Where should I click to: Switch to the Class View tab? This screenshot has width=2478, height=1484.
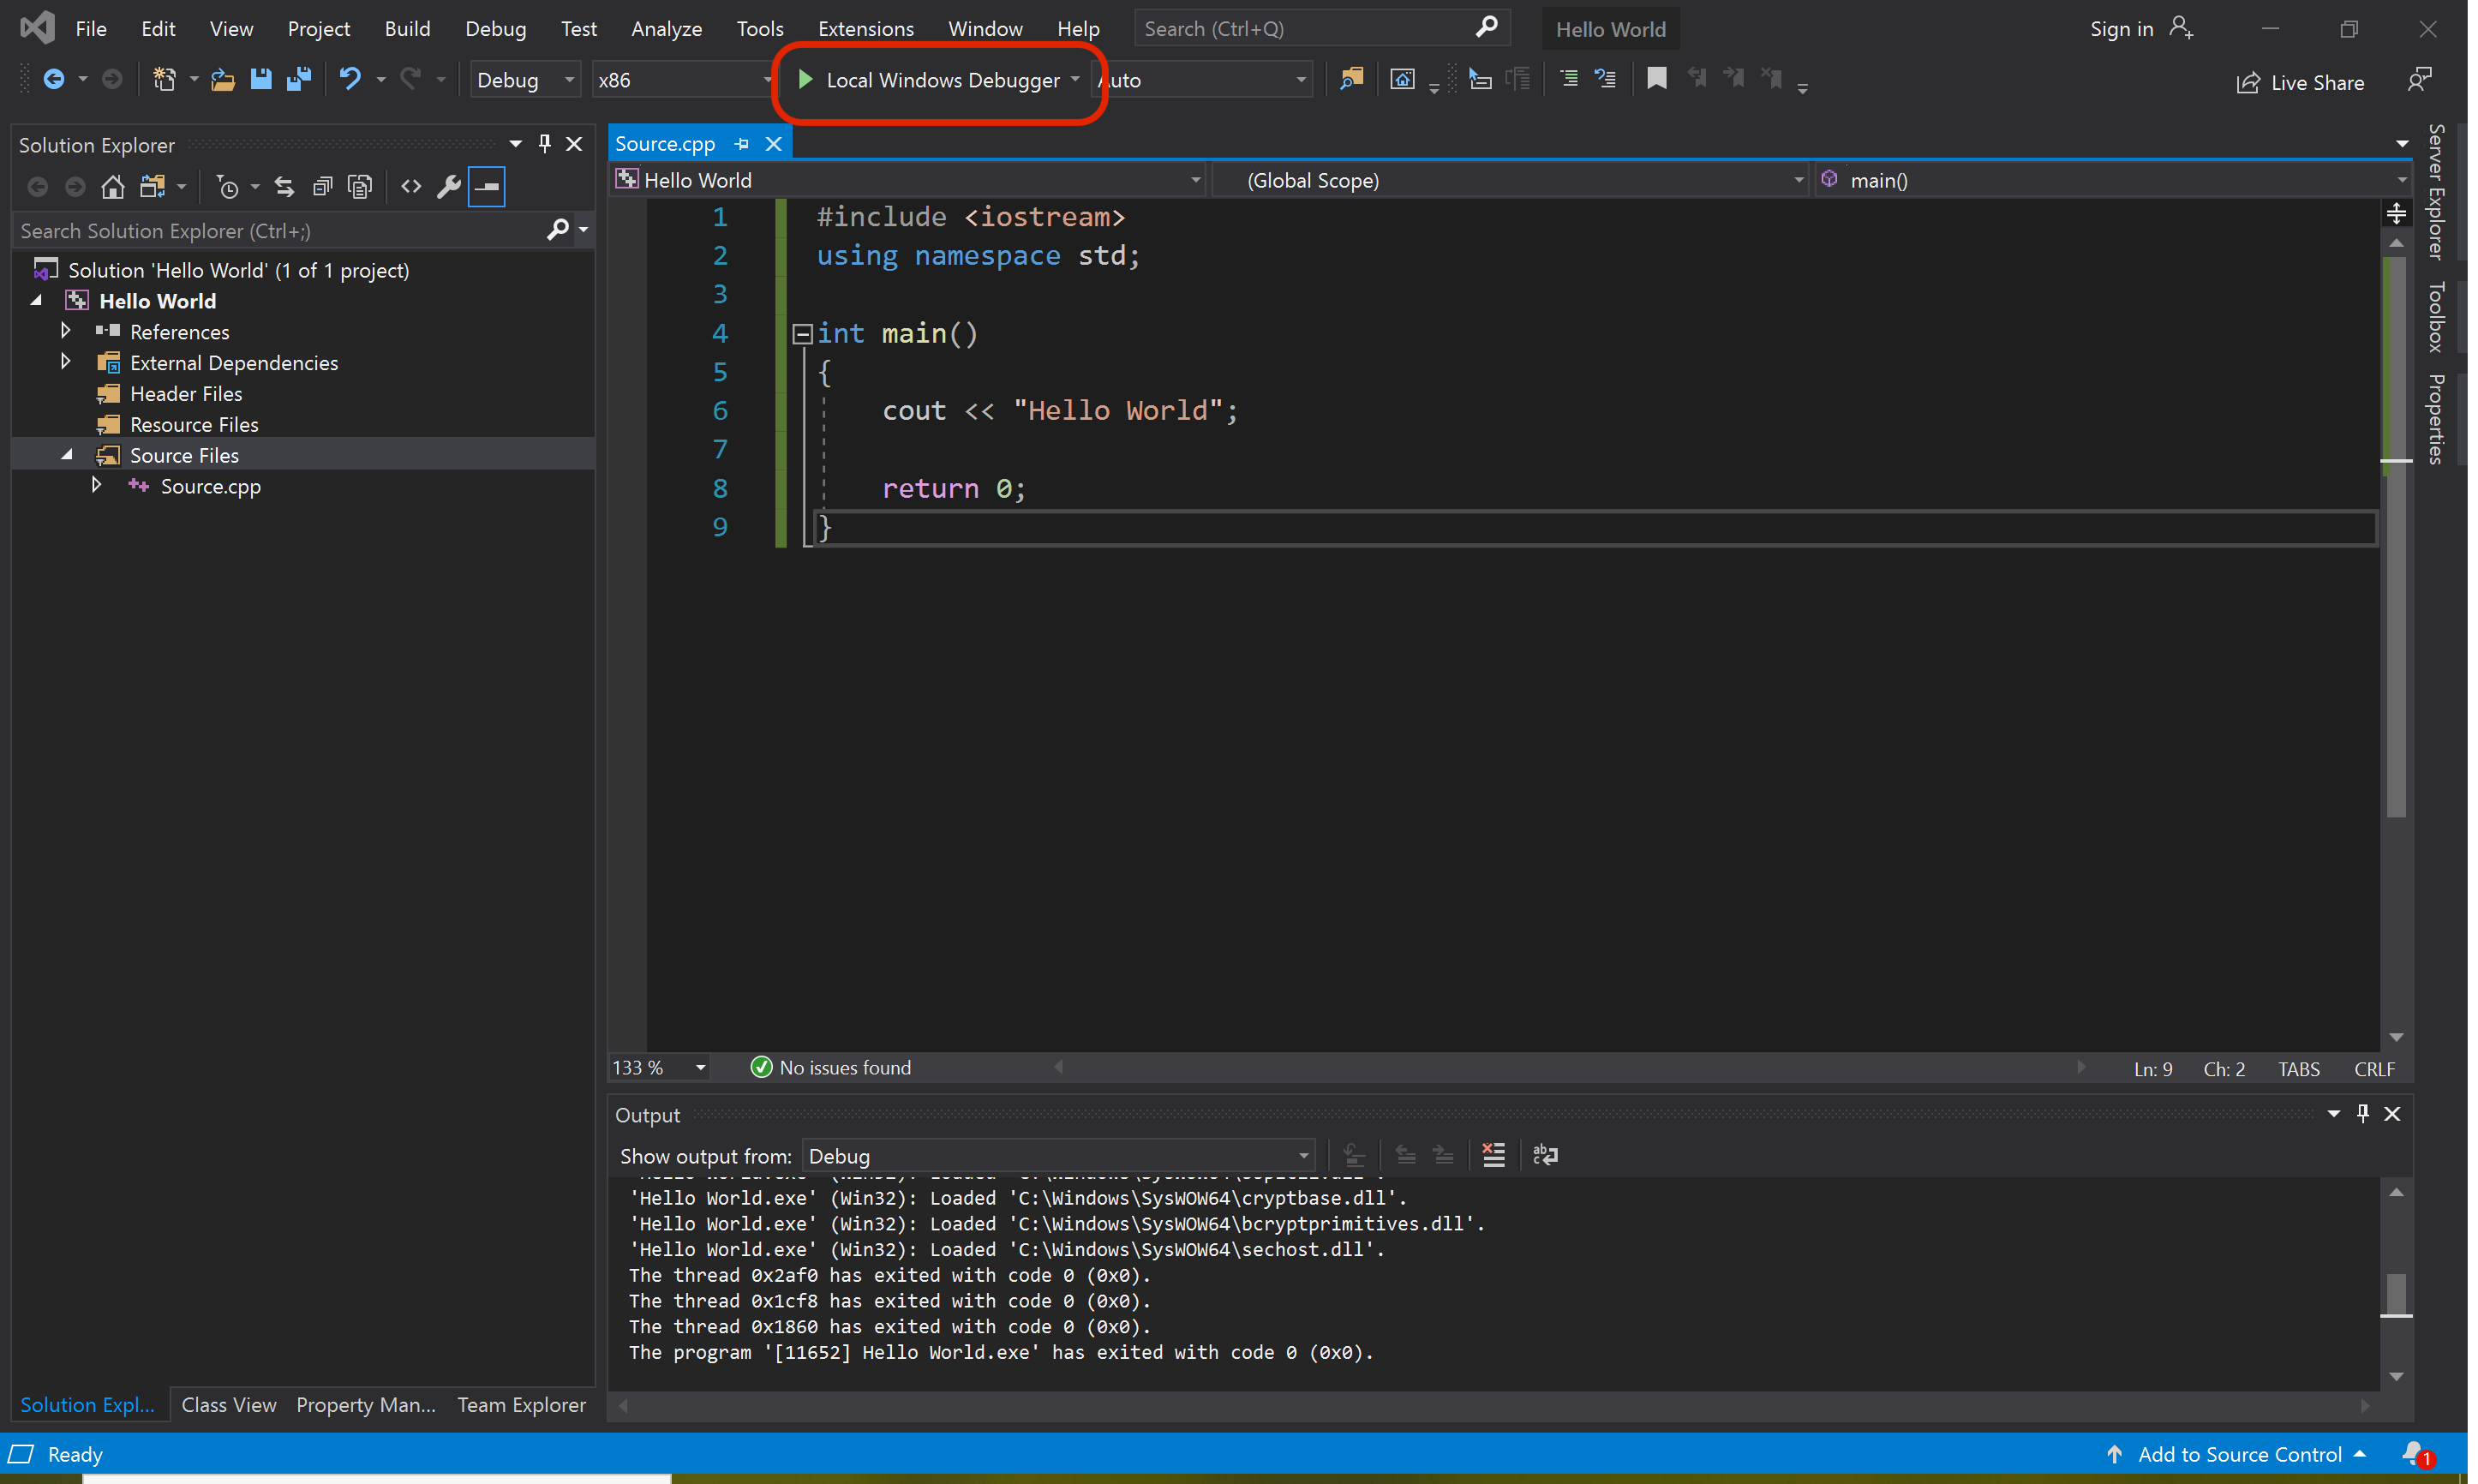click(229, 1405)
